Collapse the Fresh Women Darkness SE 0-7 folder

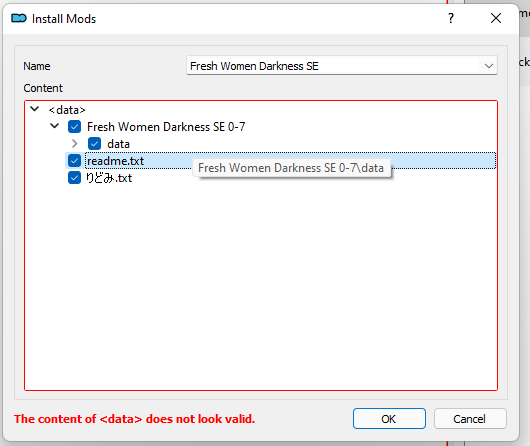[x=54, y=126]
